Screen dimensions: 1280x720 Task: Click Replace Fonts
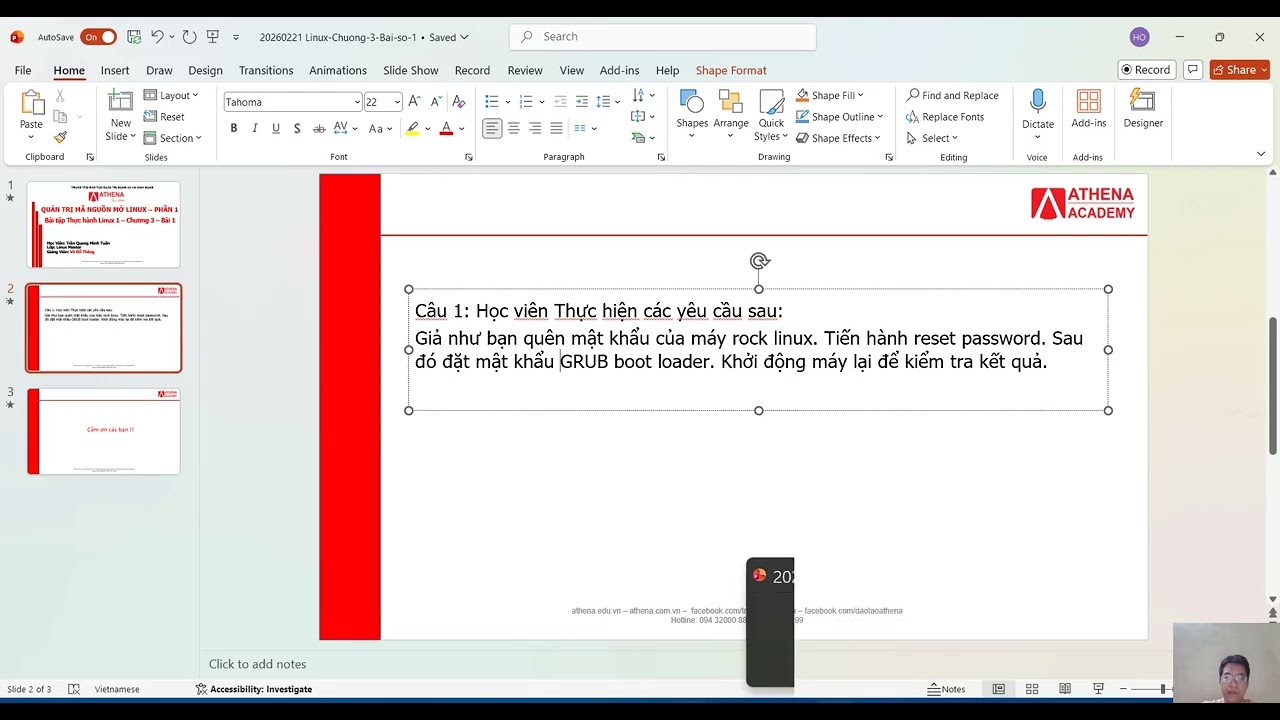coord(945,117)
